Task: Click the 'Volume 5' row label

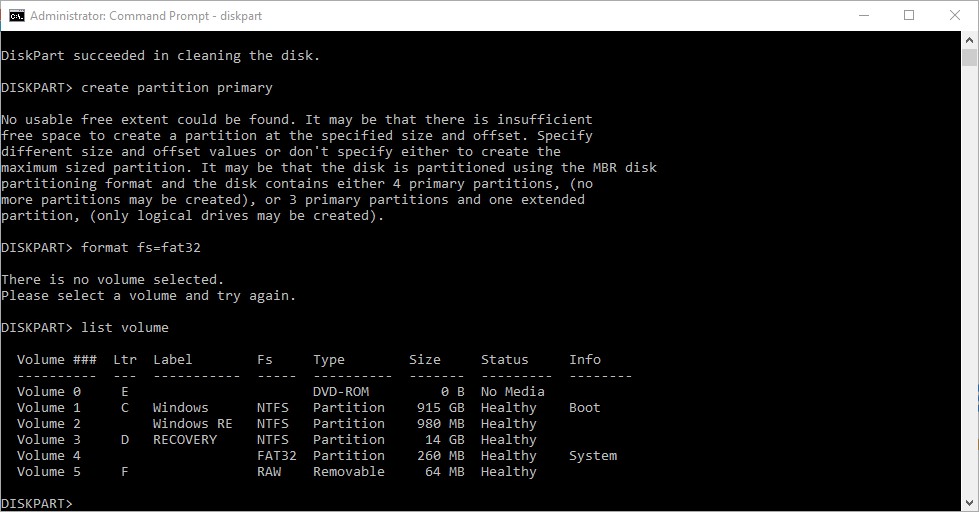Action: [49, 471]
